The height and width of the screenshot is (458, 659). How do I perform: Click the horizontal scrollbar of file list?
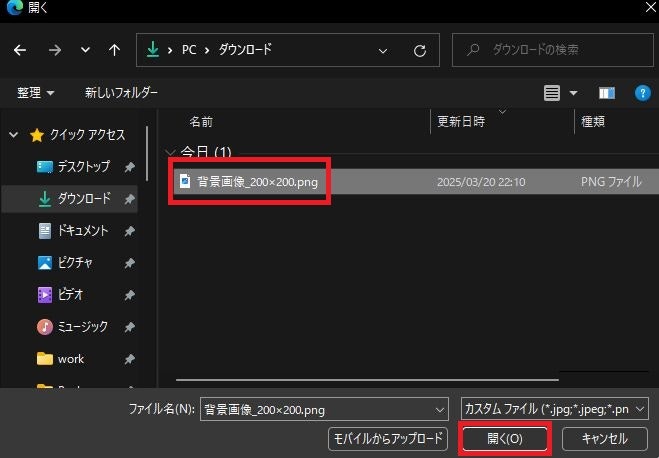tap(367, 379)
